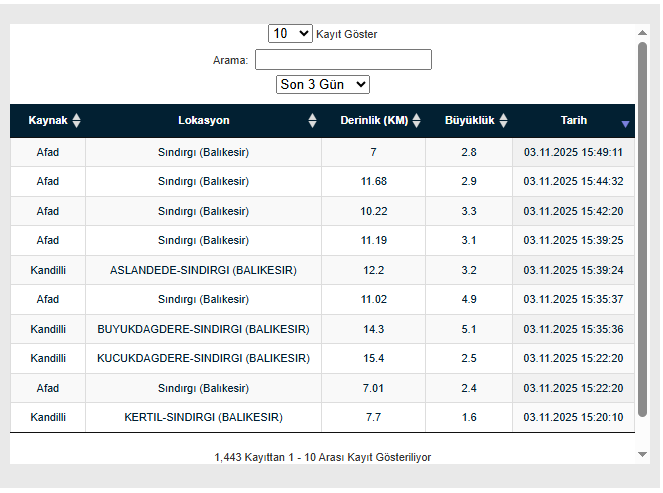
Task: Click sort arrows beside Büyüklük header
Action: point(504,121)
